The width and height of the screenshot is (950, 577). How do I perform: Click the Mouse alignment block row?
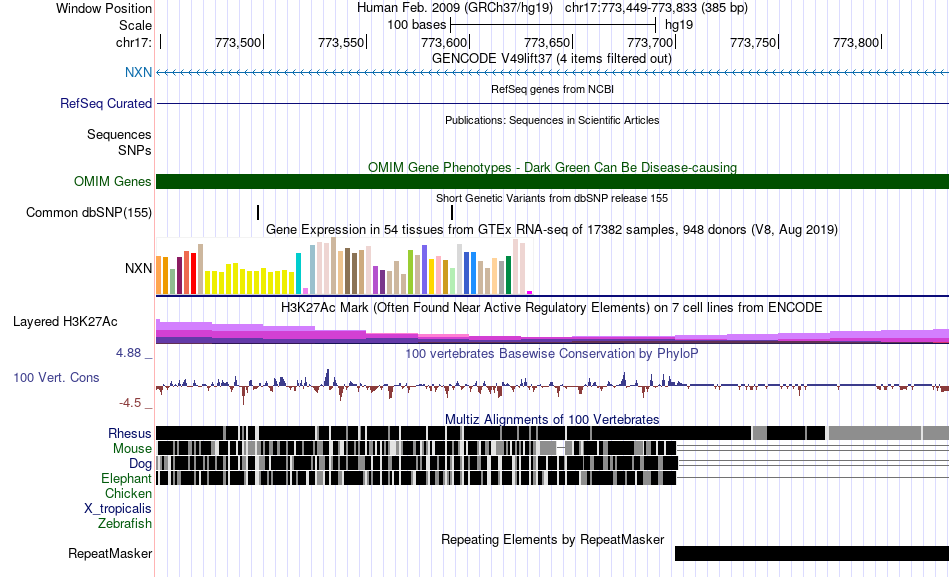click(553, 448)
